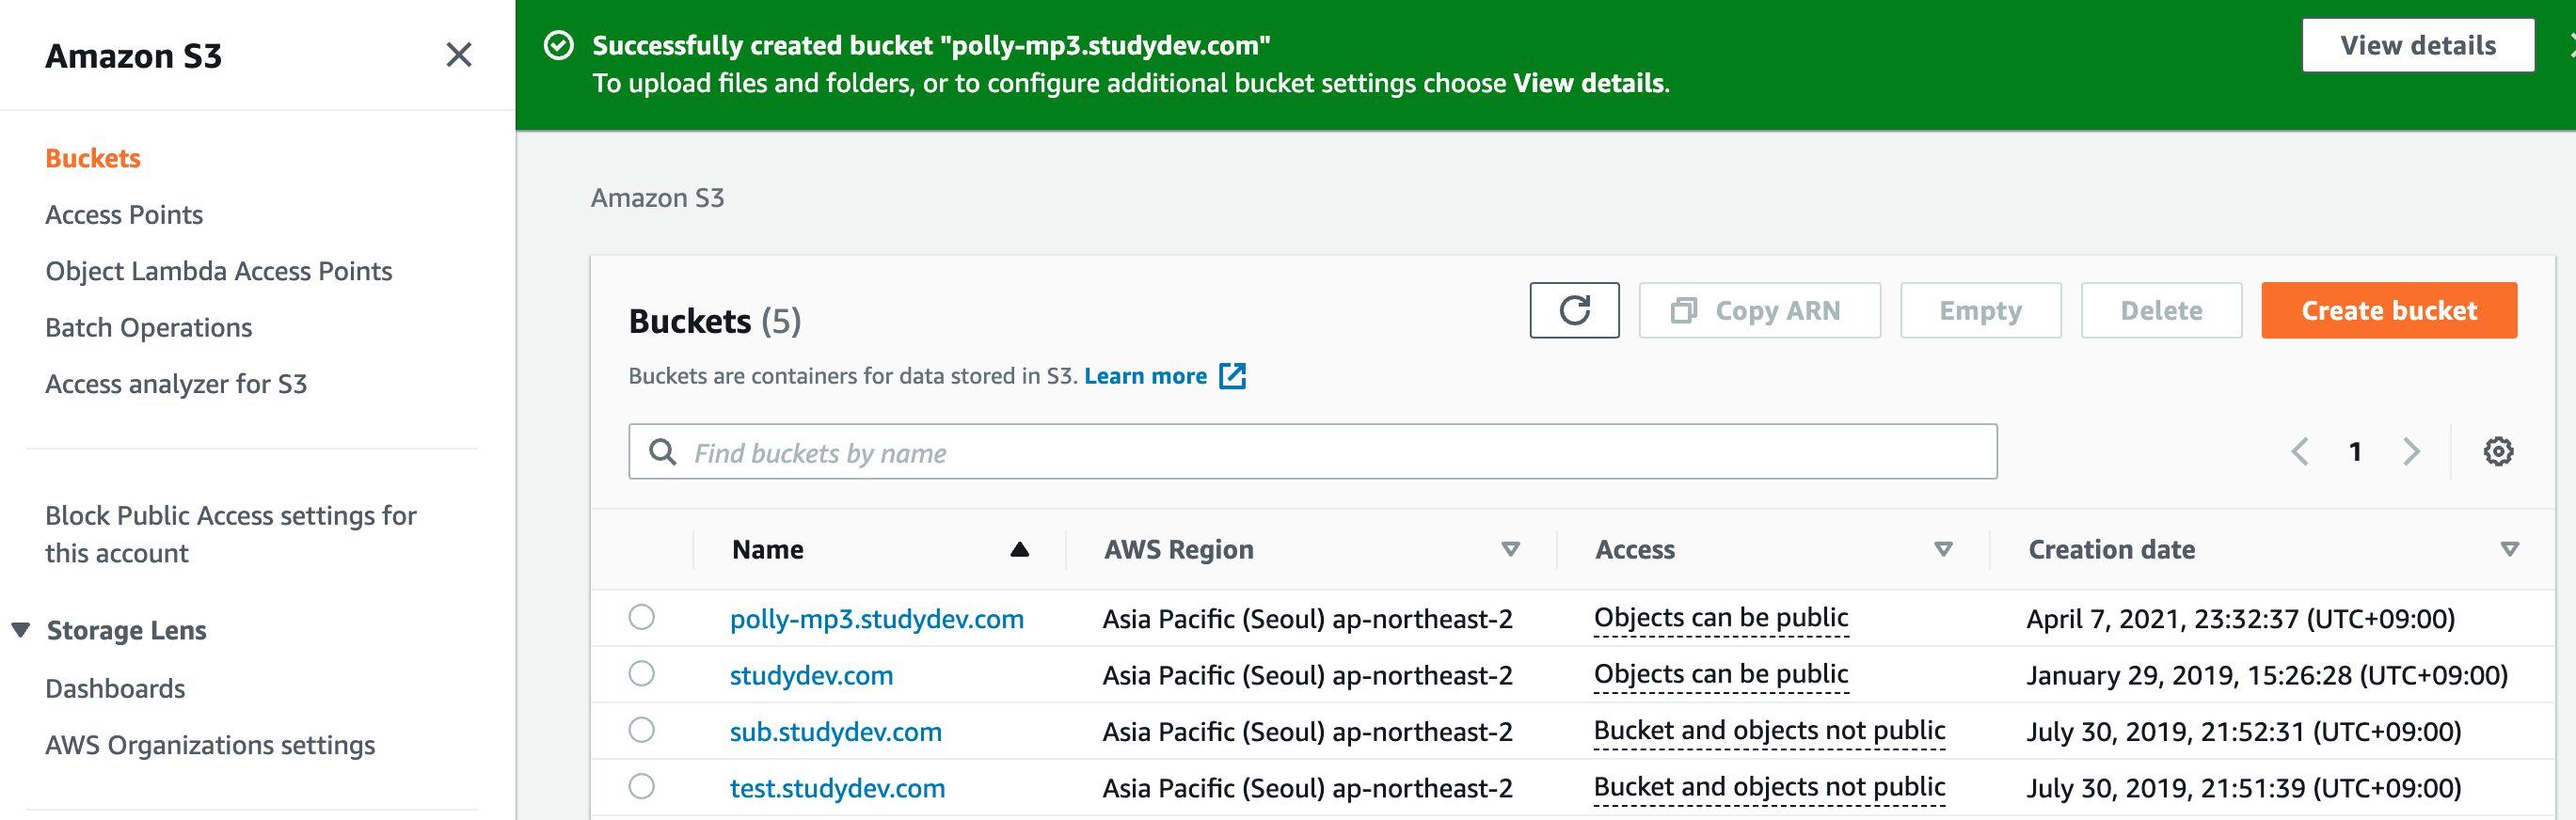Click page number 1 in pagination
Viewport: 2576px width, 820px height.
(2355, 452)
